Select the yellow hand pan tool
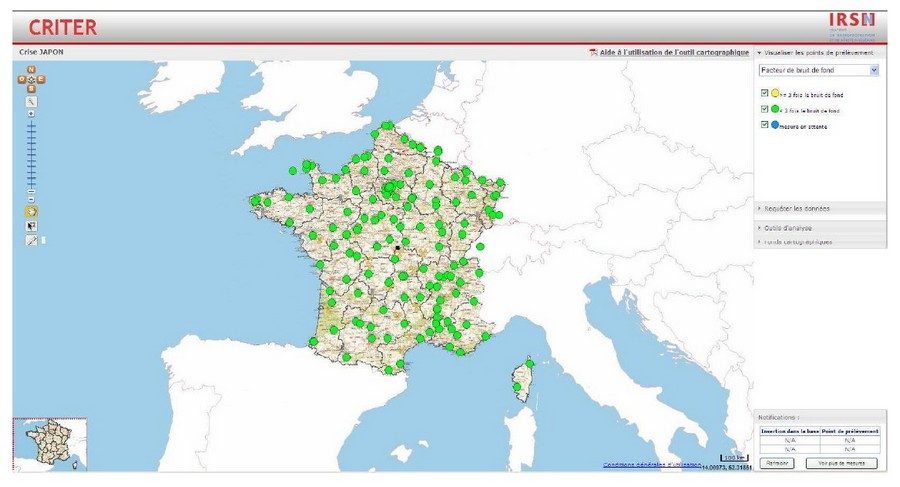 pyautogui.click(x=32, y=212)
